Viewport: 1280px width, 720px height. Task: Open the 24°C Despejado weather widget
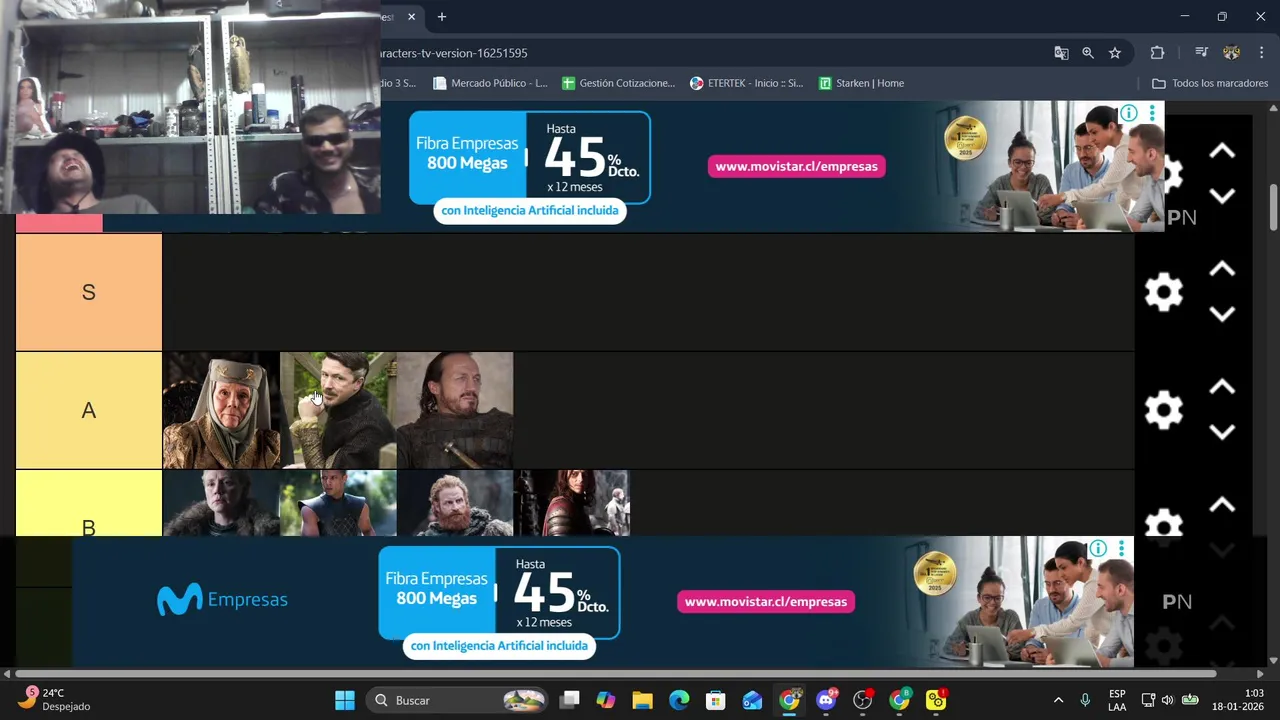point(55,700)
